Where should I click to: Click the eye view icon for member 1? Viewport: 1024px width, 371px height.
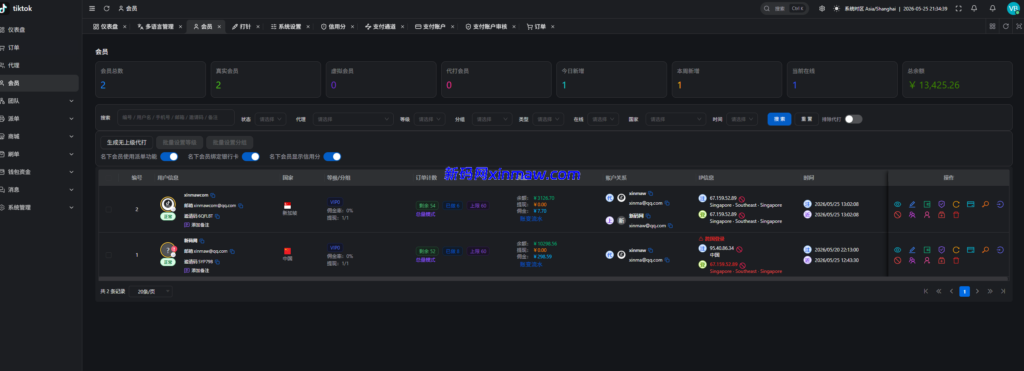click(897, 250)
